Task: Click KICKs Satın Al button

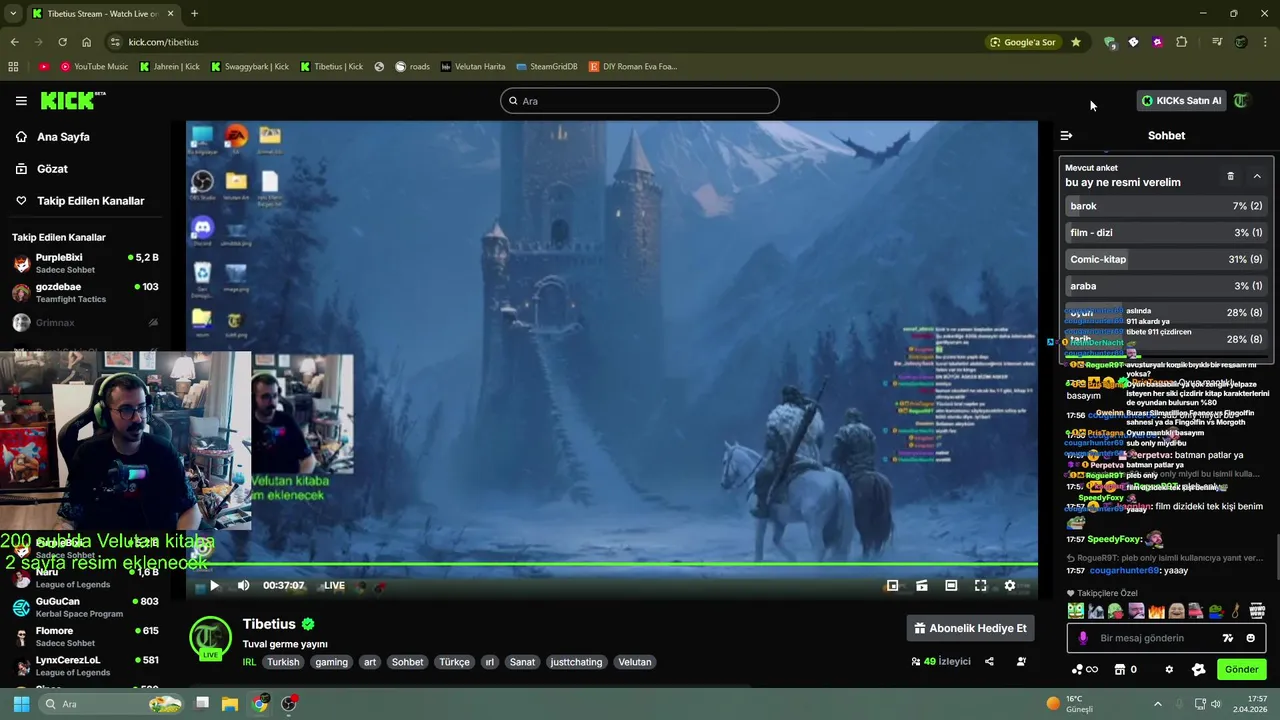Action: [x=1181, y=101]
